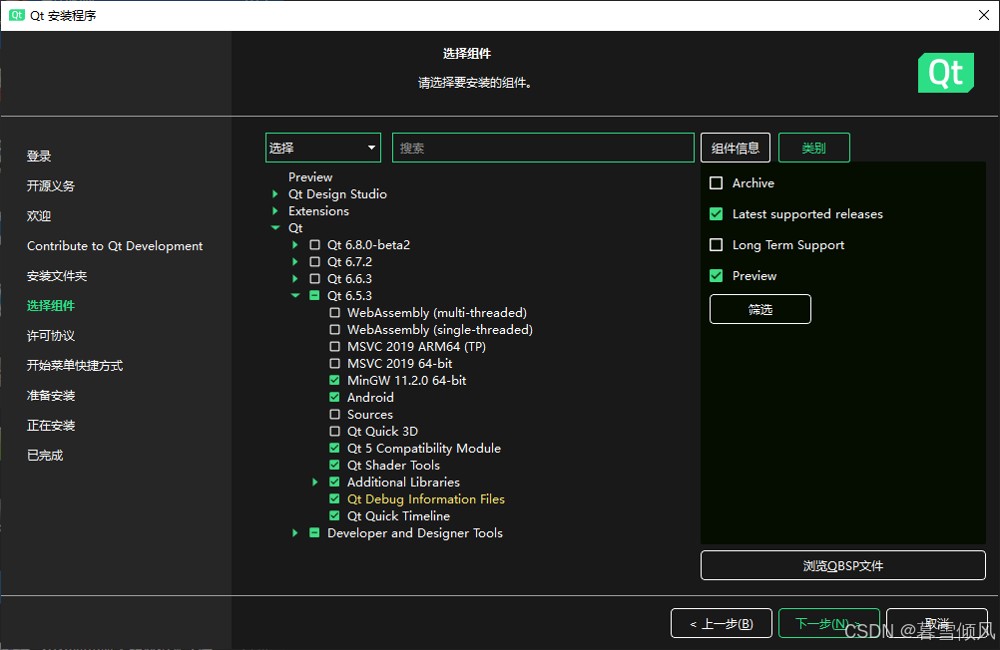Screen dimensions: 1000x650
Task: Uncheck Qt Quick Timeline
Action: (334, 515)
